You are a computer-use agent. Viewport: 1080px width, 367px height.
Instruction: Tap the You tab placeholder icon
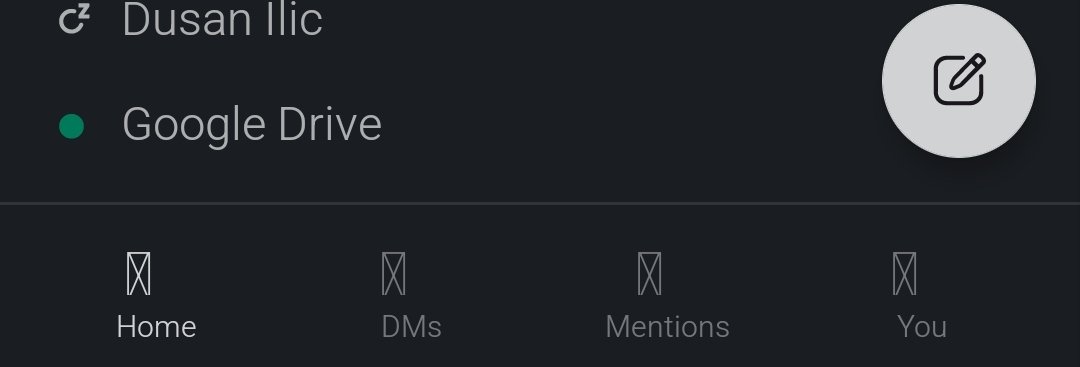coord(904,273)
